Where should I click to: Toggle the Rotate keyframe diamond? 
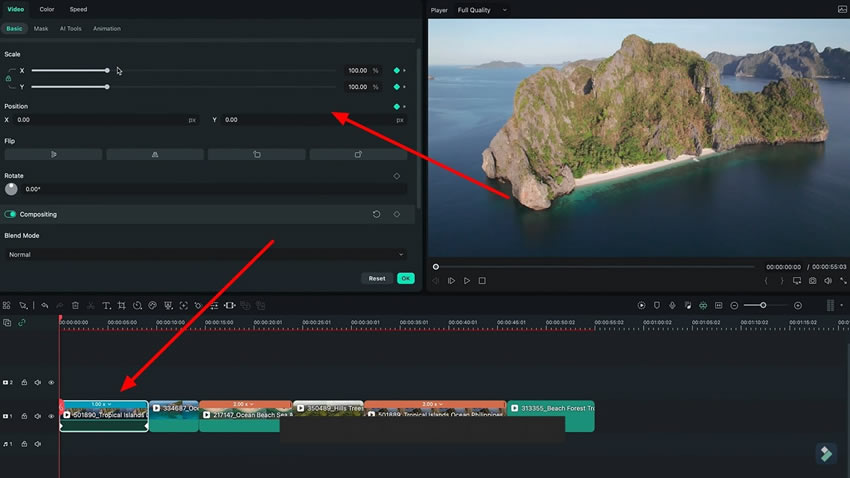(396, 176)
